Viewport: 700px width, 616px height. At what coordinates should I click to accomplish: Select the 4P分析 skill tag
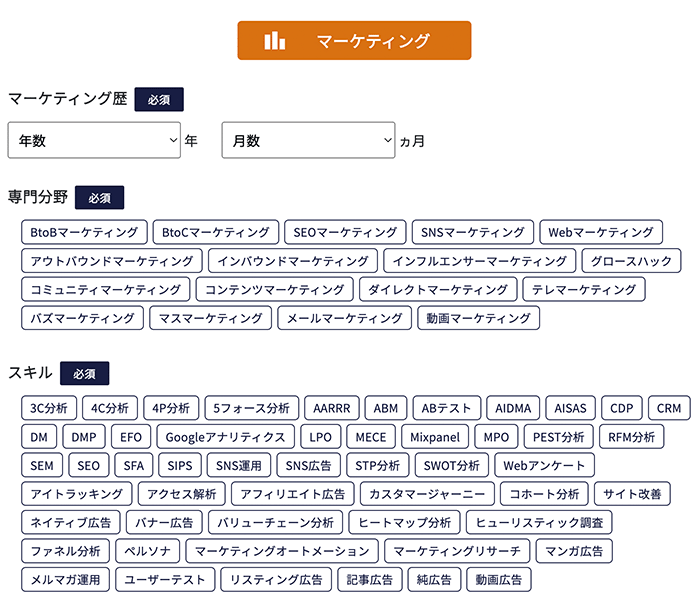171,408
